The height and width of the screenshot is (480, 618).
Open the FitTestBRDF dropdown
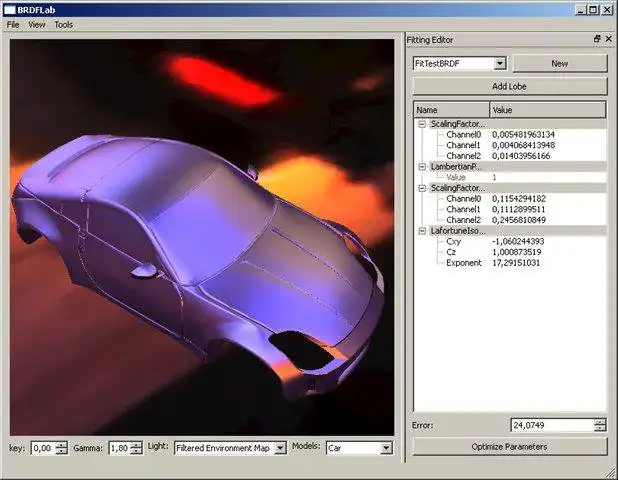click(x=500, y=63)
